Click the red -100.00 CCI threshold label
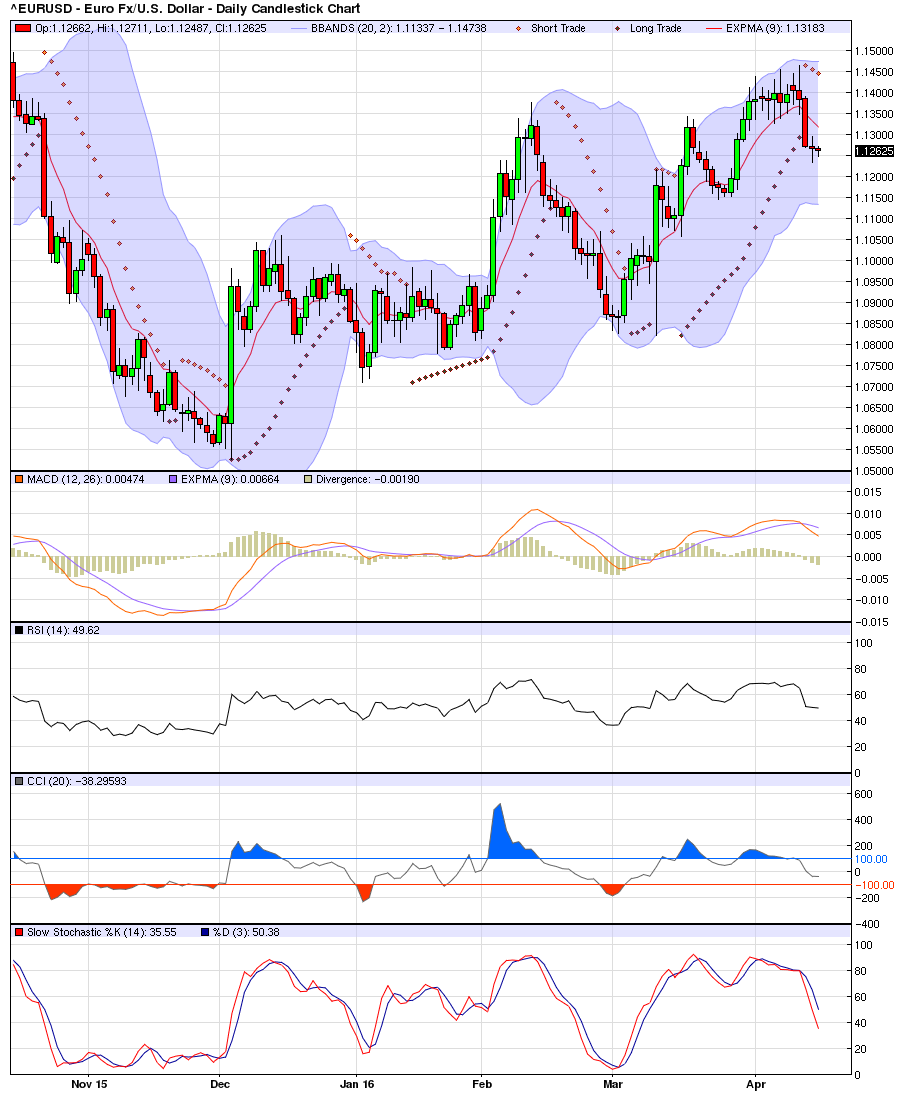This screenshot has height=1115, width=900. click(874, 885)
